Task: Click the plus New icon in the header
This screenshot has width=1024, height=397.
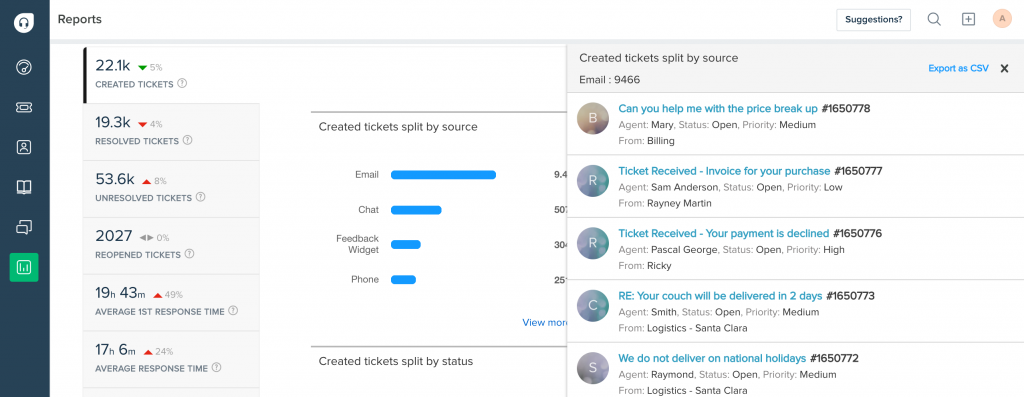Action: tap(968, 20)
